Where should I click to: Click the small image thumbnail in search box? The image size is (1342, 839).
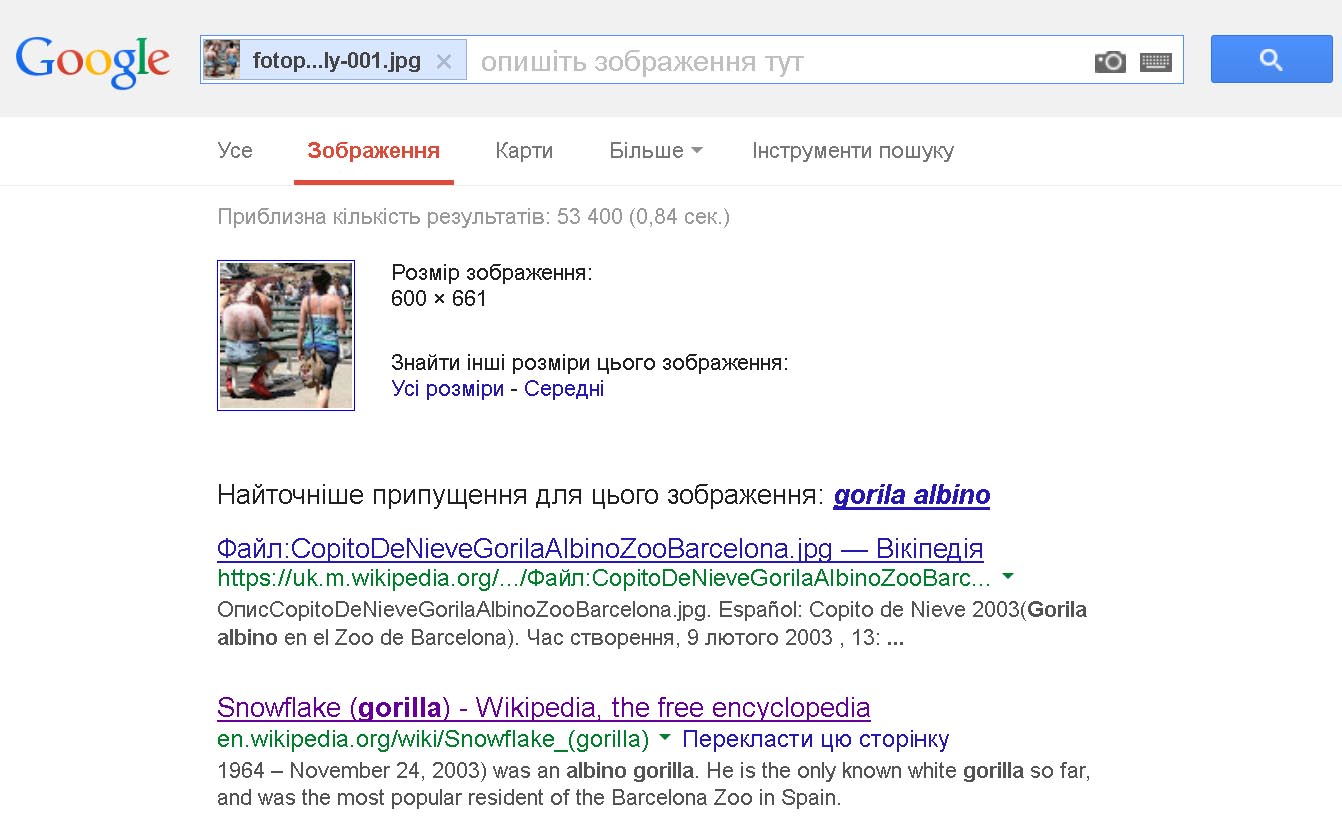(x=222, y=60)
